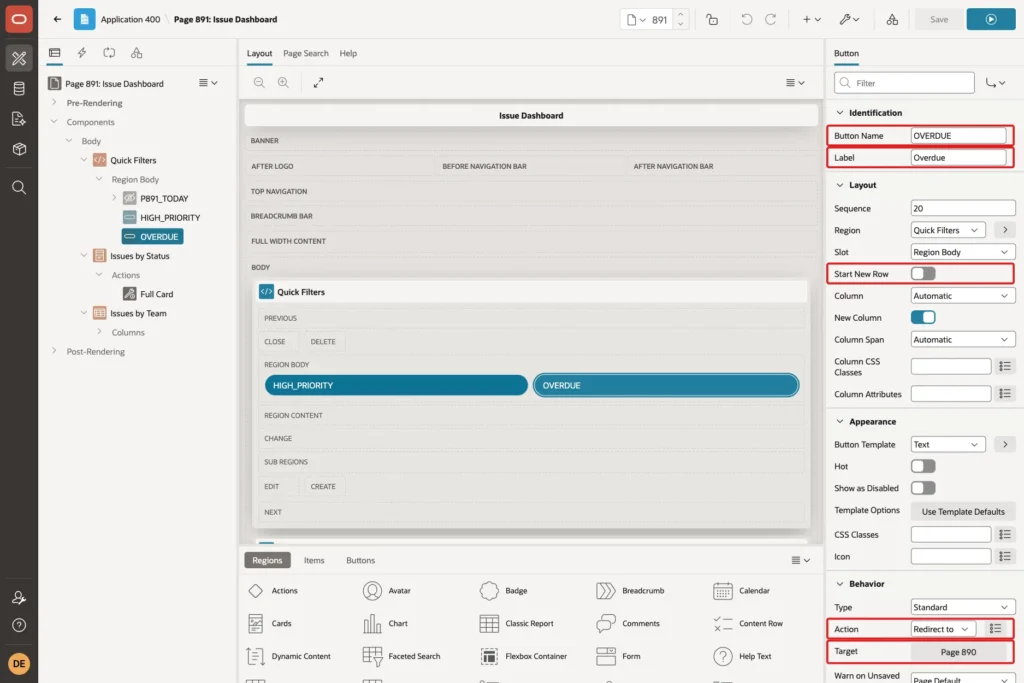The height and width of the screenshot is (683, 1024).
Task: Open the administration user icon
Action: pyautogui.click(x=19, y=597)
